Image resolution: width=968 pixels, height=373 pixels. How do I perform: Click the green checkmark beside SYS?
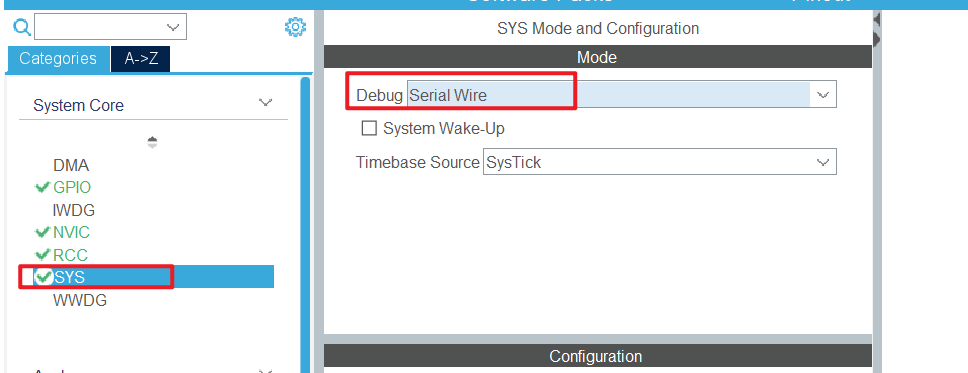tap(43, 277)
